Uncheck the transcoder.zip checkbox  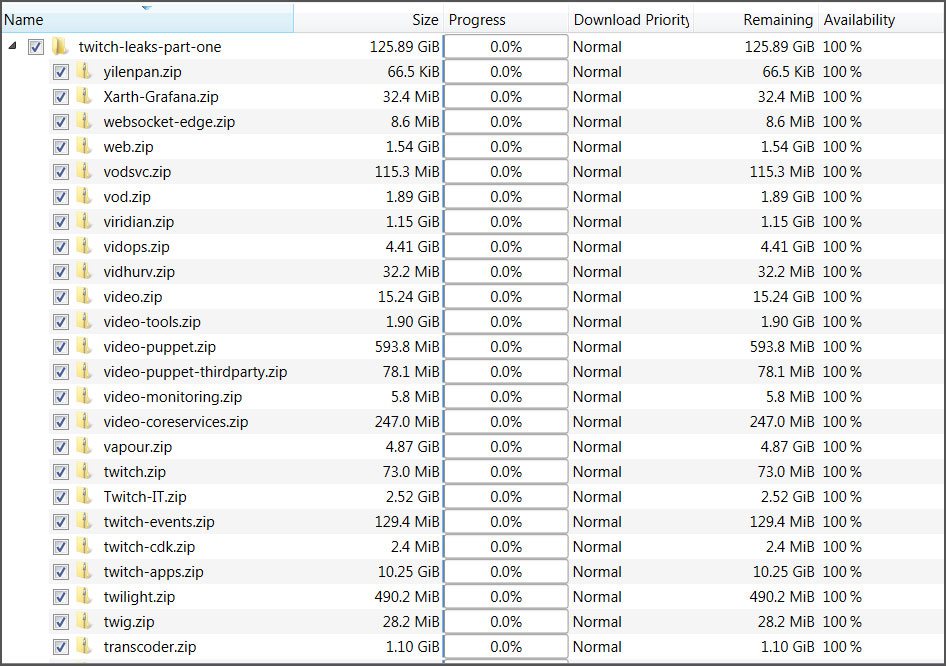tap(60, 647)
